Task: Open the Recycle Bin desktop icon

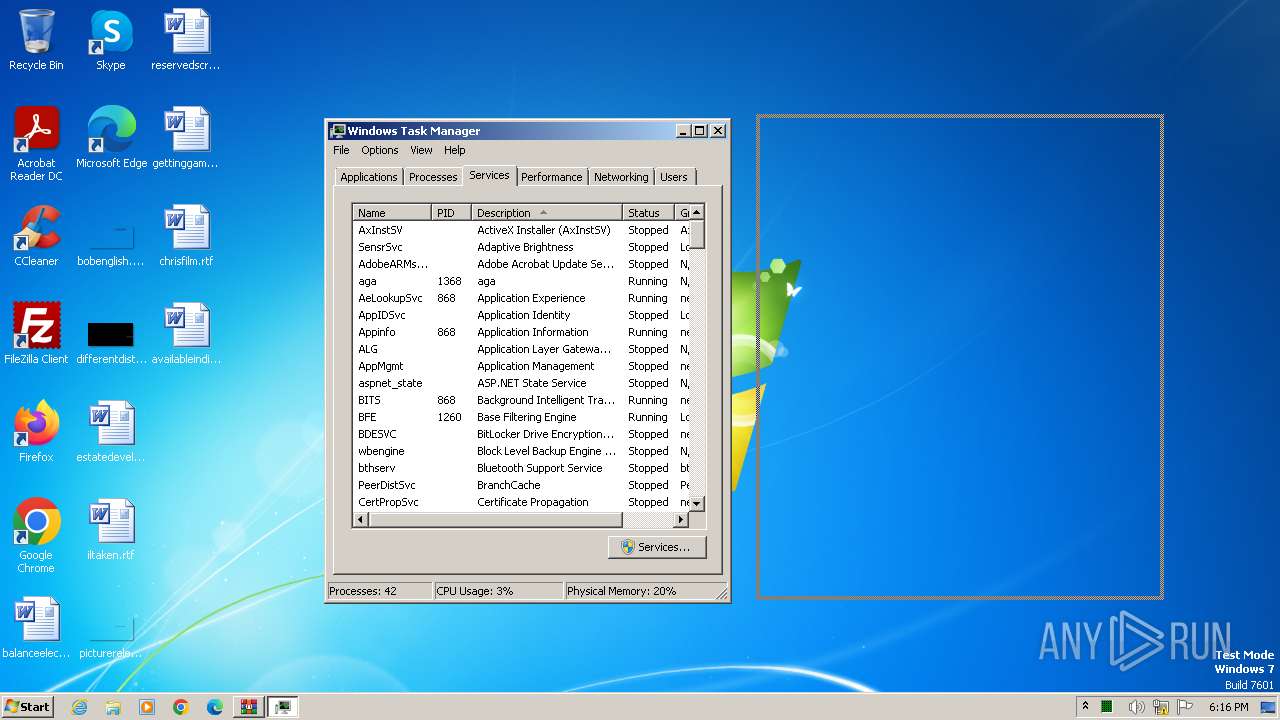Action: 36,40
